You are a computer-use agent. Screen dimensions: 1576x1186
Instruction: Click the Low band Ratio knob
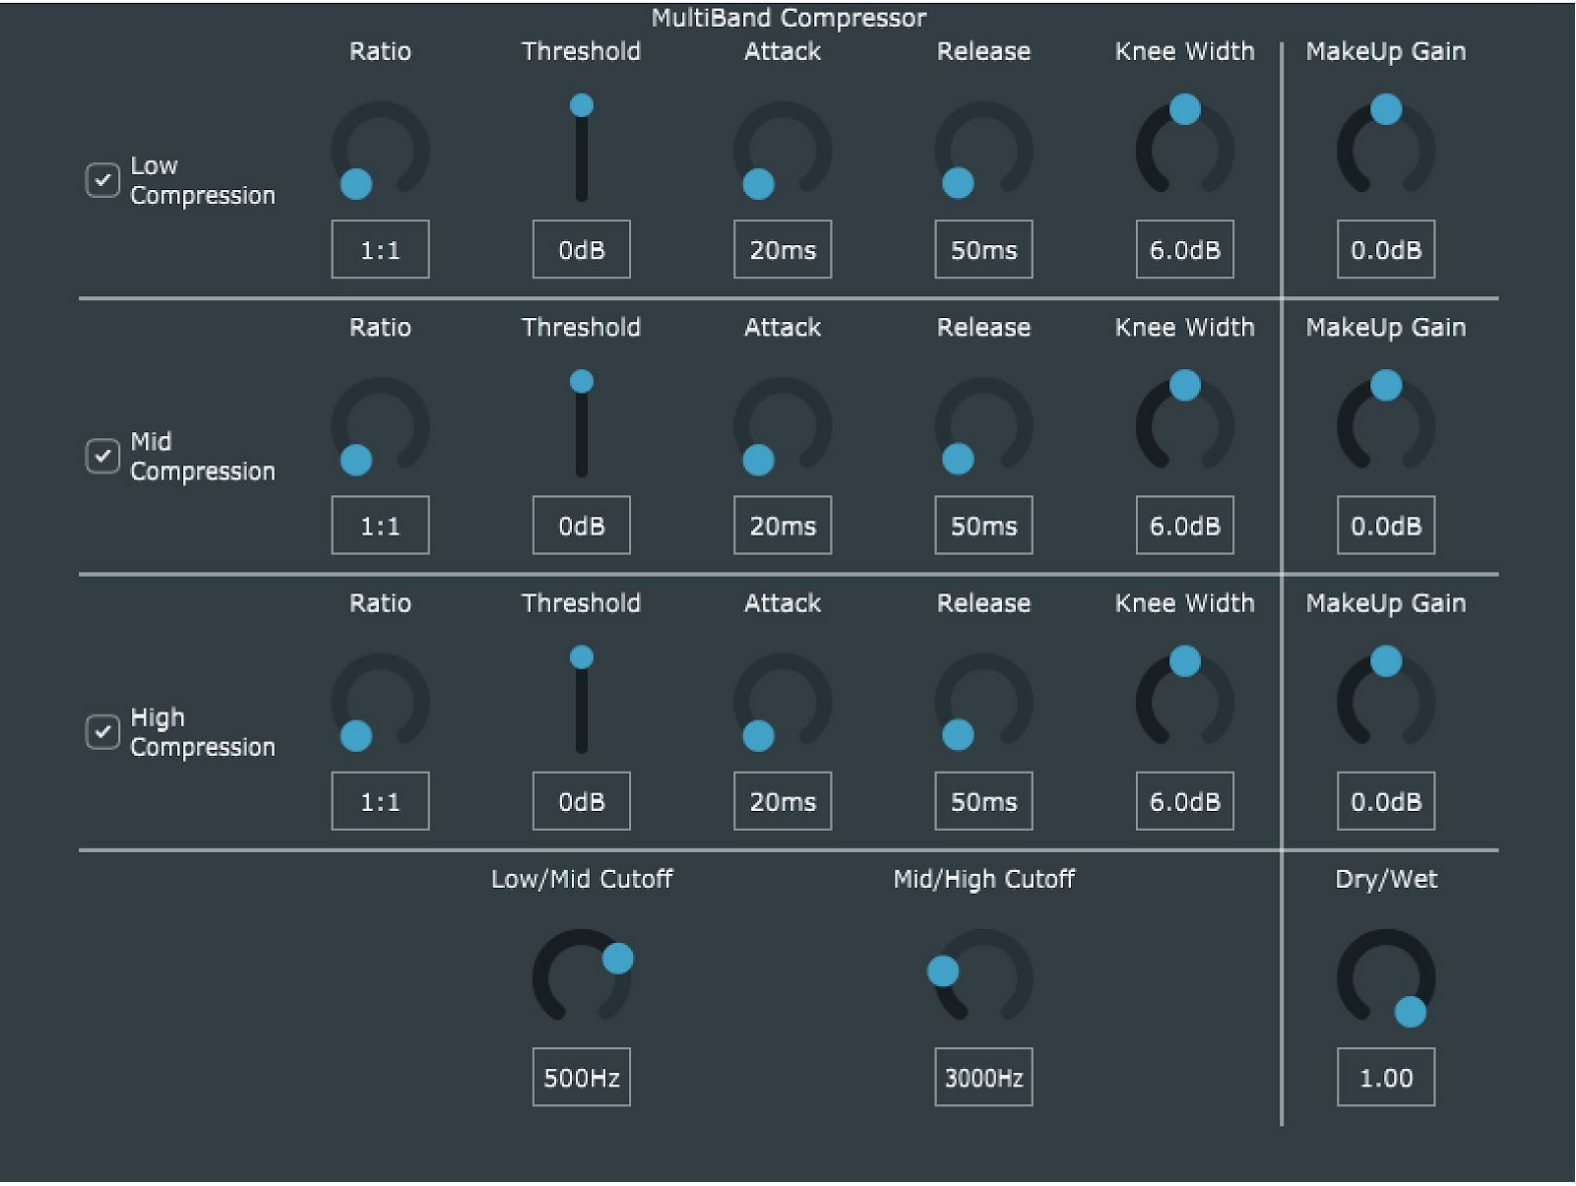tap(380, 150)
